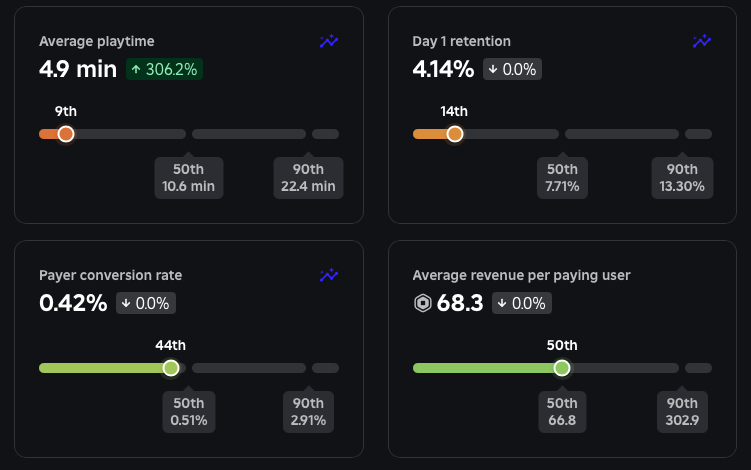Click the 90th 2.91% benchmark label
This screenshot has width=751, height=470.
(308, 411)
